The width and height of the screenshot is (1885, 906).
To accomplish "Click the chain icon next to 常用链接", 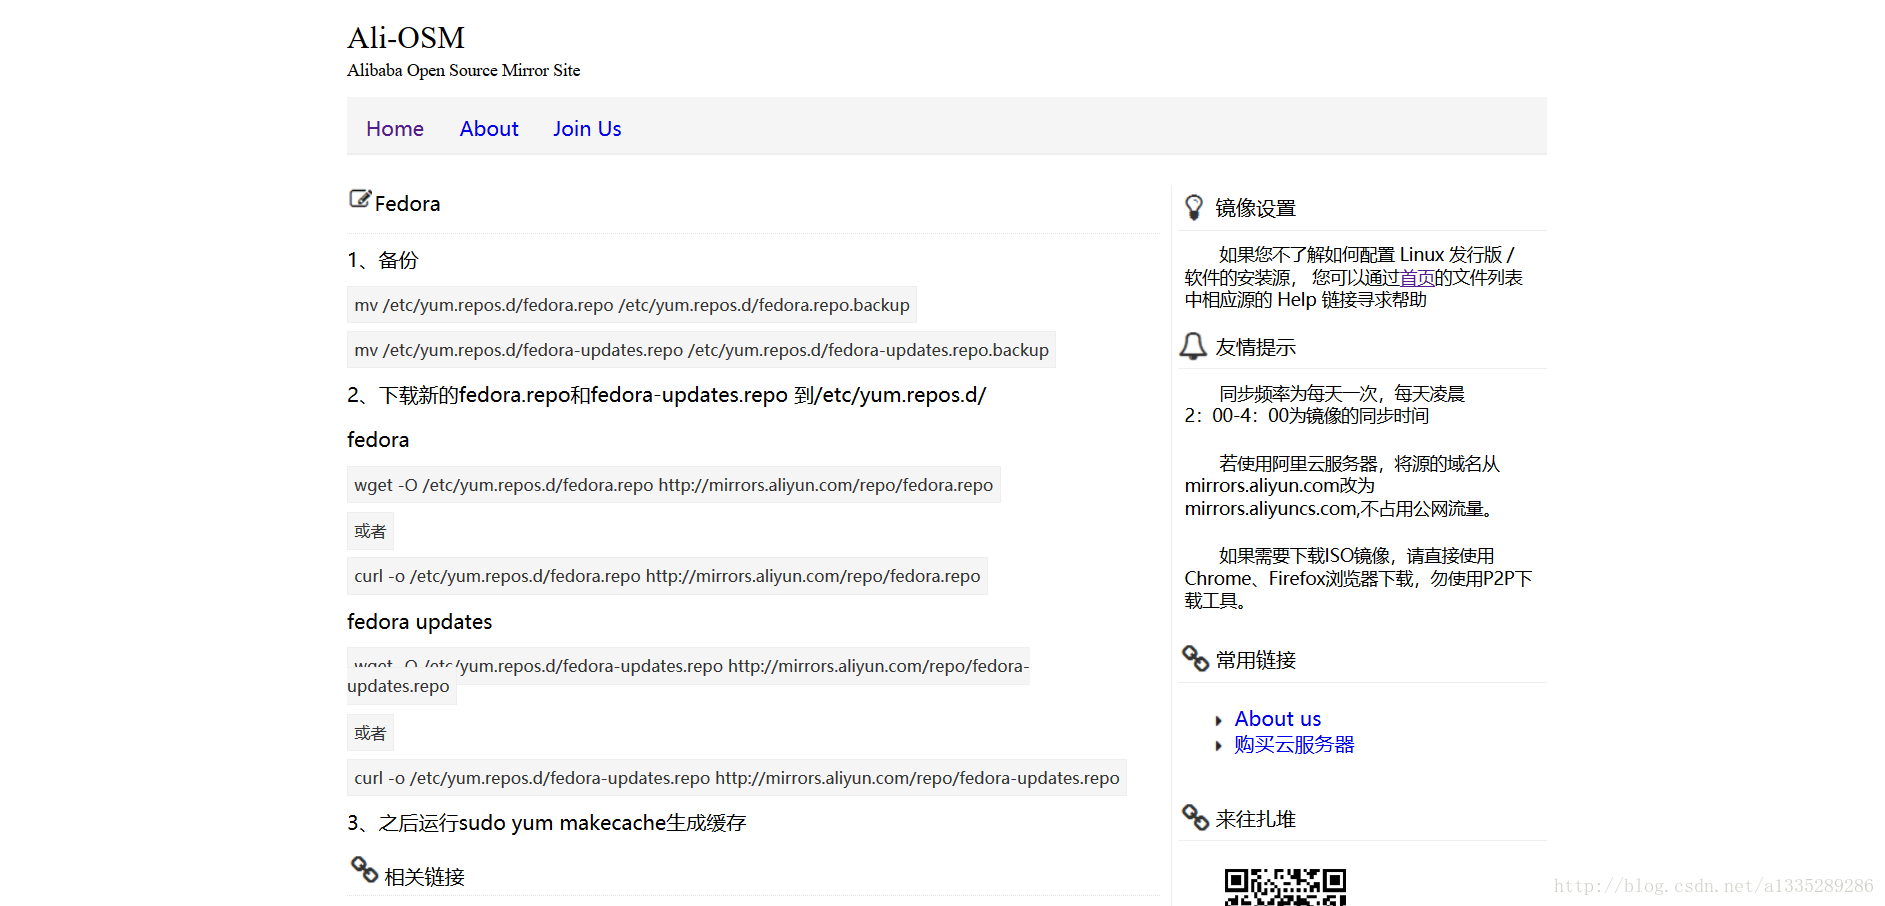I will click(x=1195, y=658).
